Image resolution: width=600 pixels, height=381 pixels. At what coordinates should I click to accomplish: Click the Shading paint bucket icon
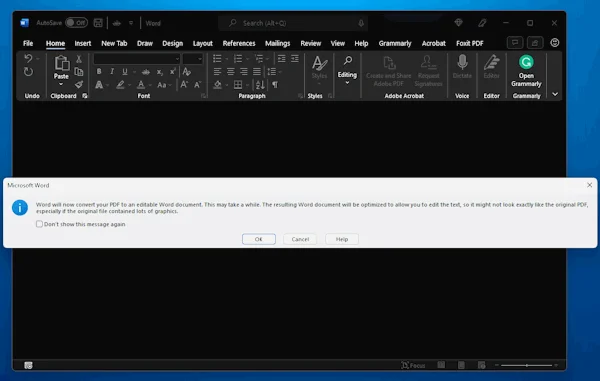pos(217,85)
